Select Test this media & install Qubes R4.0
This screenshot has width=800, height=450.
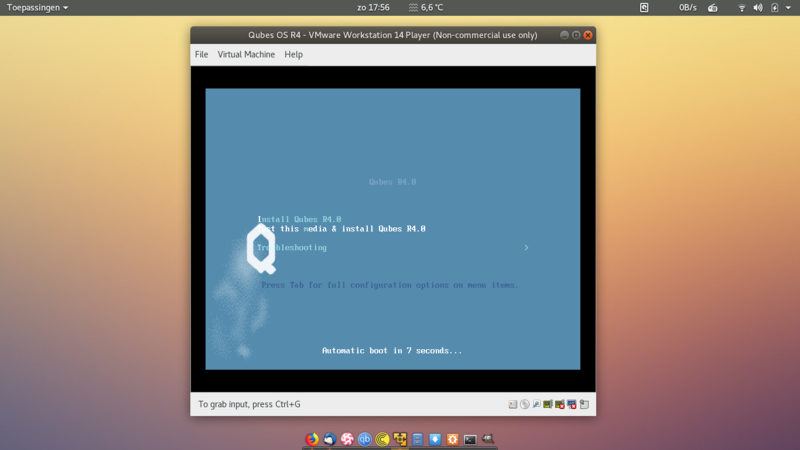[x=341, y=229]
